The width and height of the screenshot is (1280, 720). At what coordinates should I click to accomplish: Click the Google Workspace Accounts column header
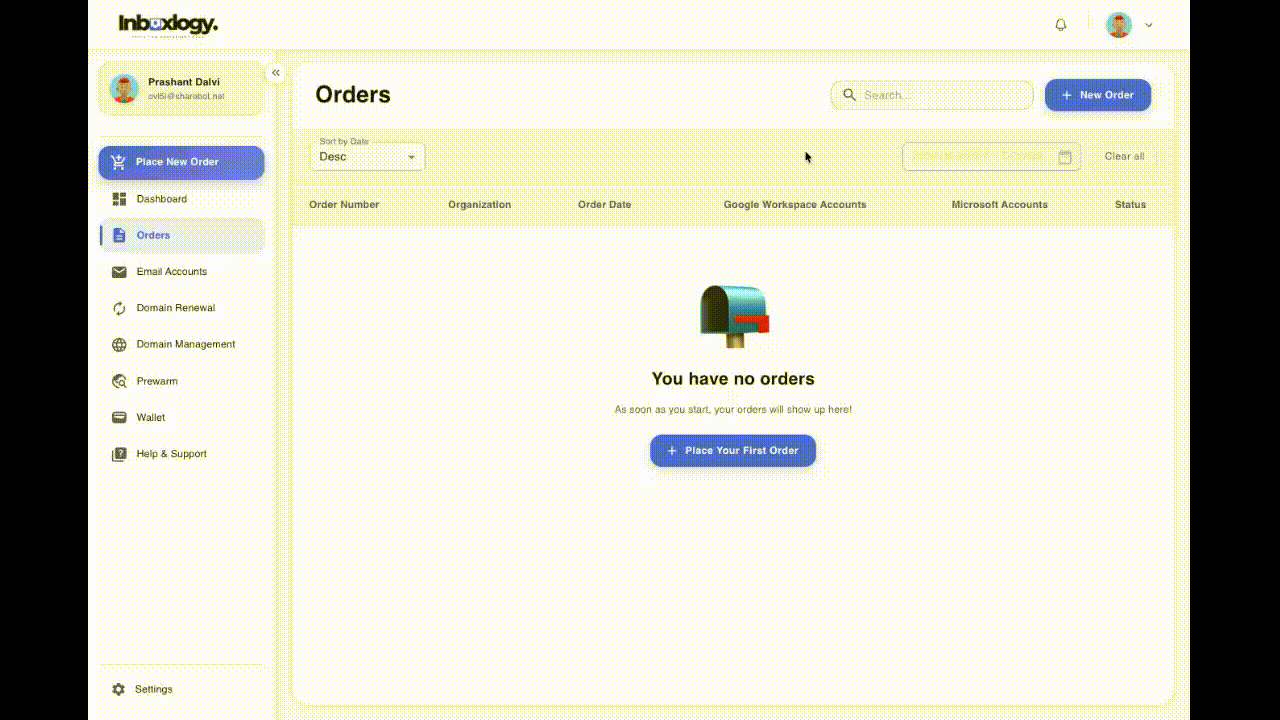click(795, 204)
